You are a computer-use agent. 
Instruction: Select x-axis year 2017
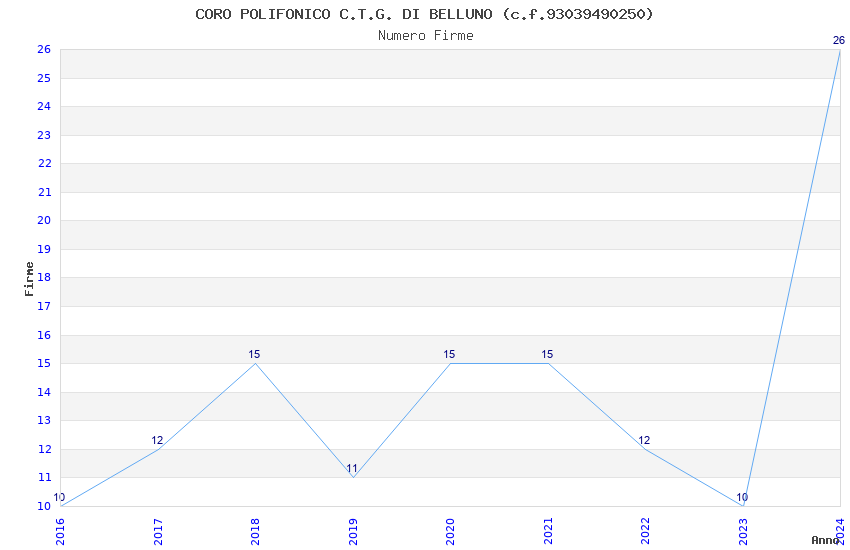pyautogui.click(x=158, y=532)
